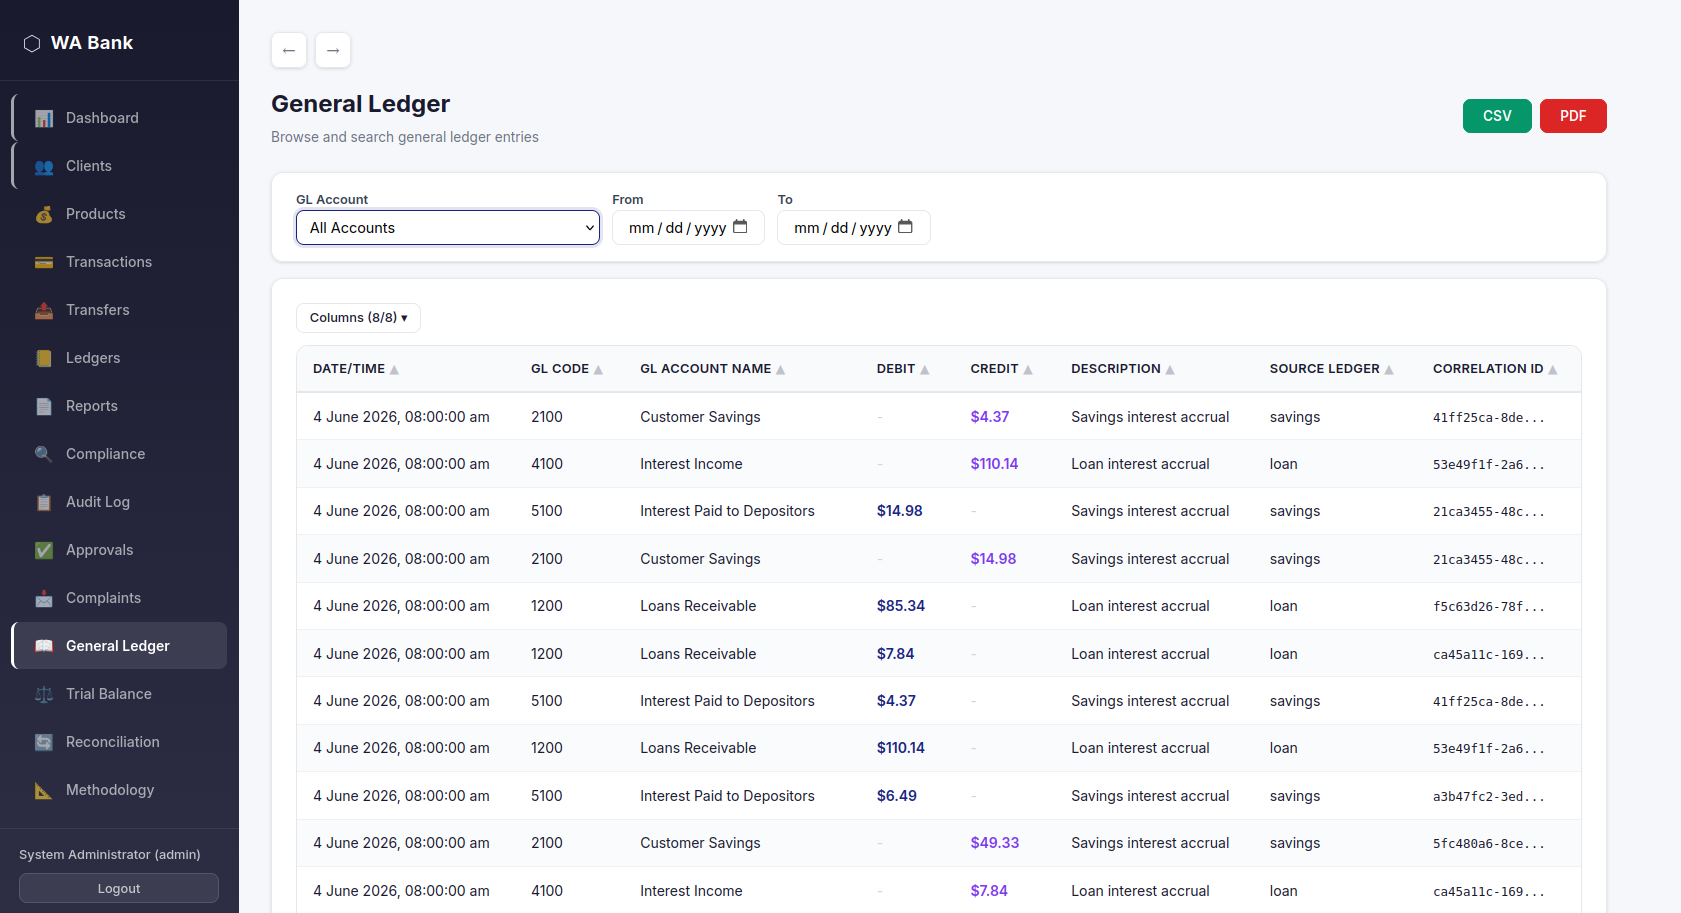Click the $14.98 credit for Customer Savings
The image size is (1681, 913).
(x=993, y=559)
